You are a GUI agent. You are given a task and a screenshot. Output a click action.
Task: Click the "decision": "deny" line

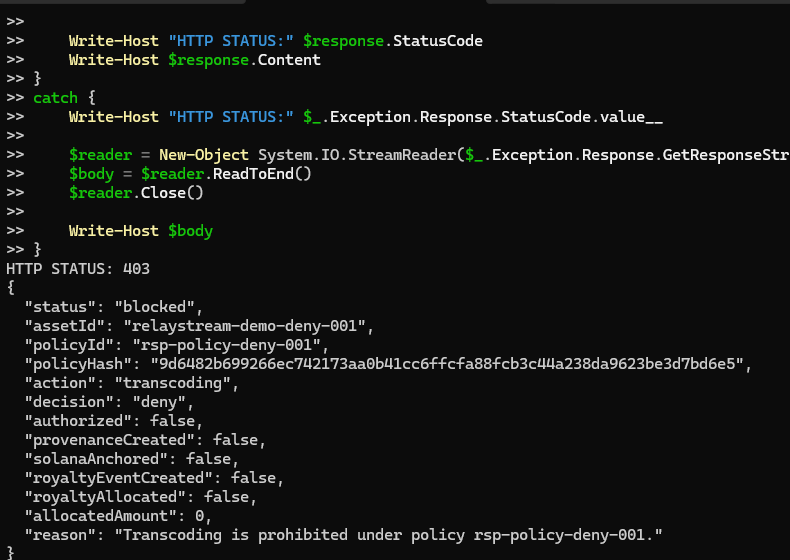(x=109, y=402)
